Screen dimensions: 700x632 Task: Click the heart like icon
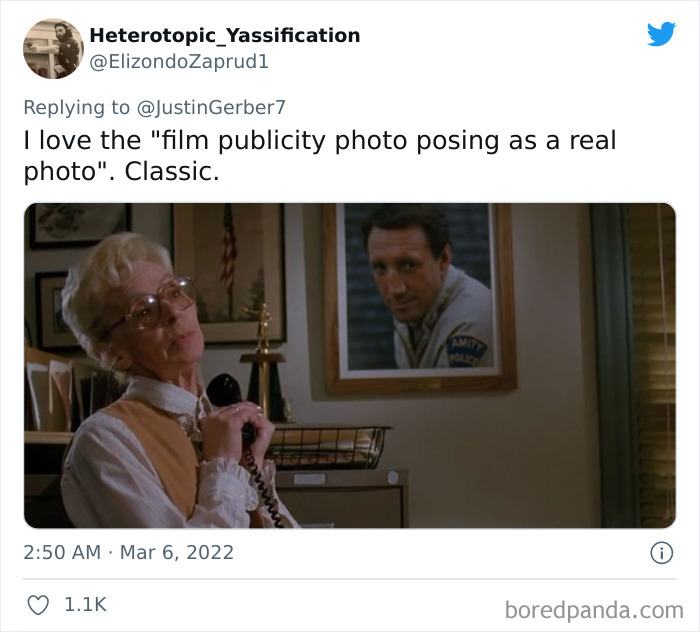[38, 605]
